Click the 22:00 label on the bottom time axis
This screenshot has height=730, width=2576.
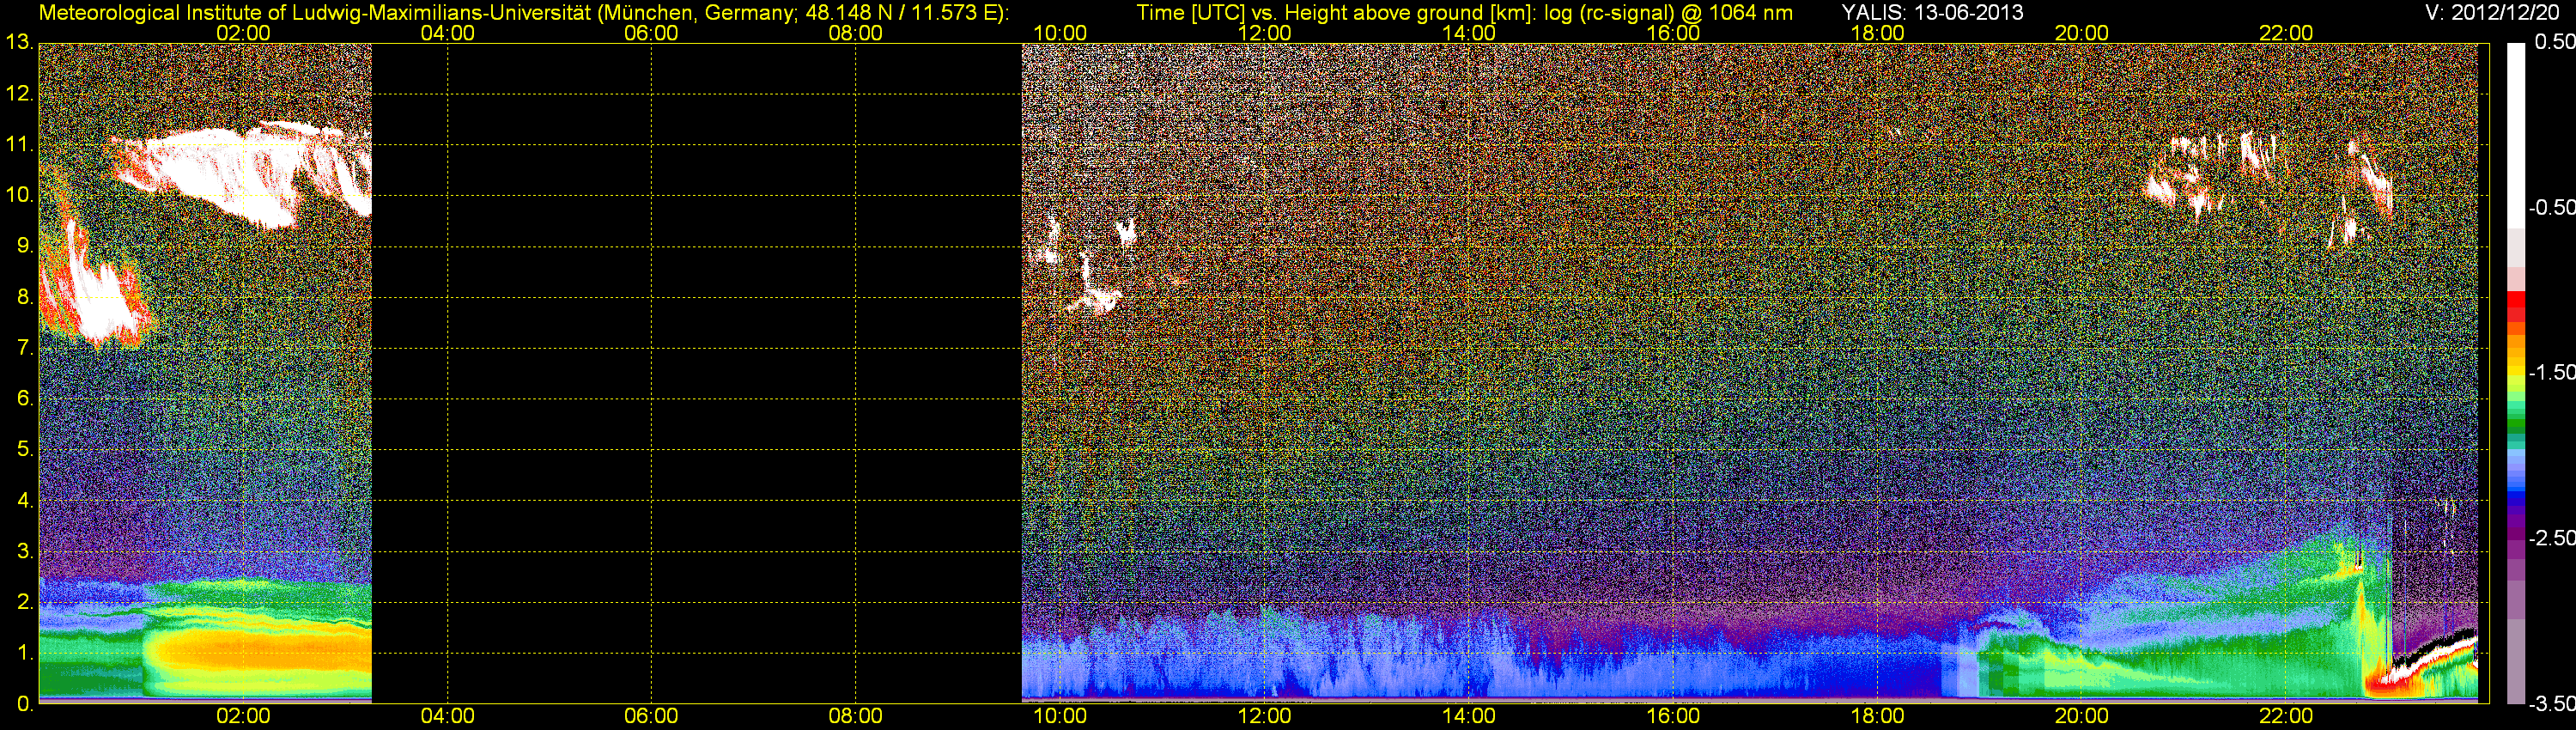point(2286,716)
